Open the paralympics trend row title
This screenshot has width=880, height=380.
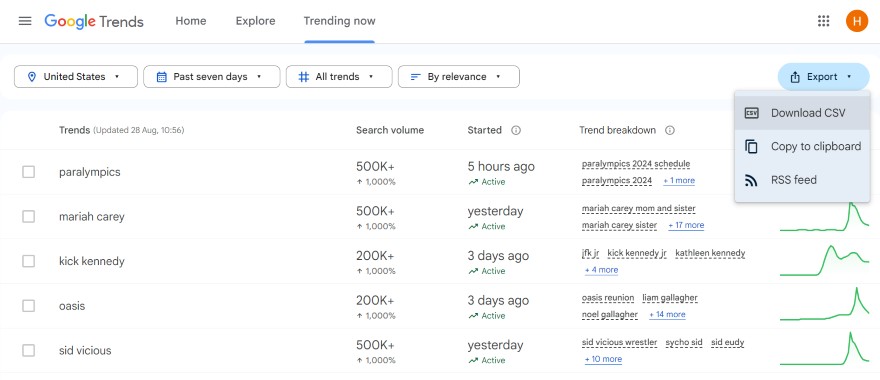point(90,172)
